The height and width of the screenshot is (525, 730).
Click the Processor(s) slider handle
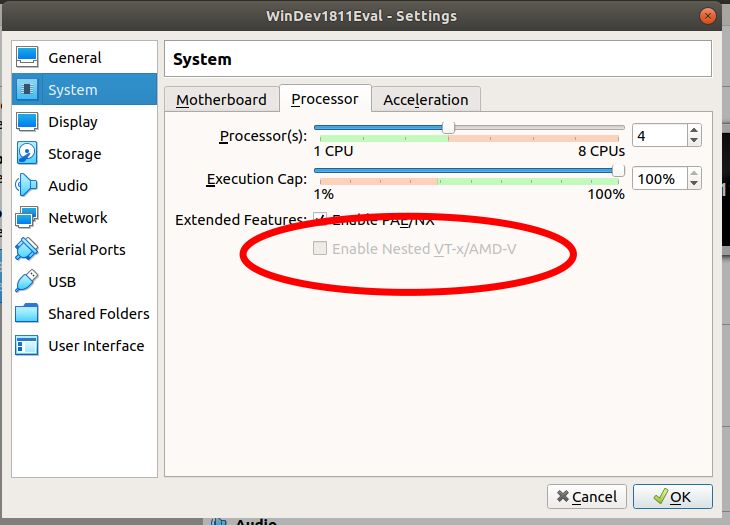coord(448,127)
